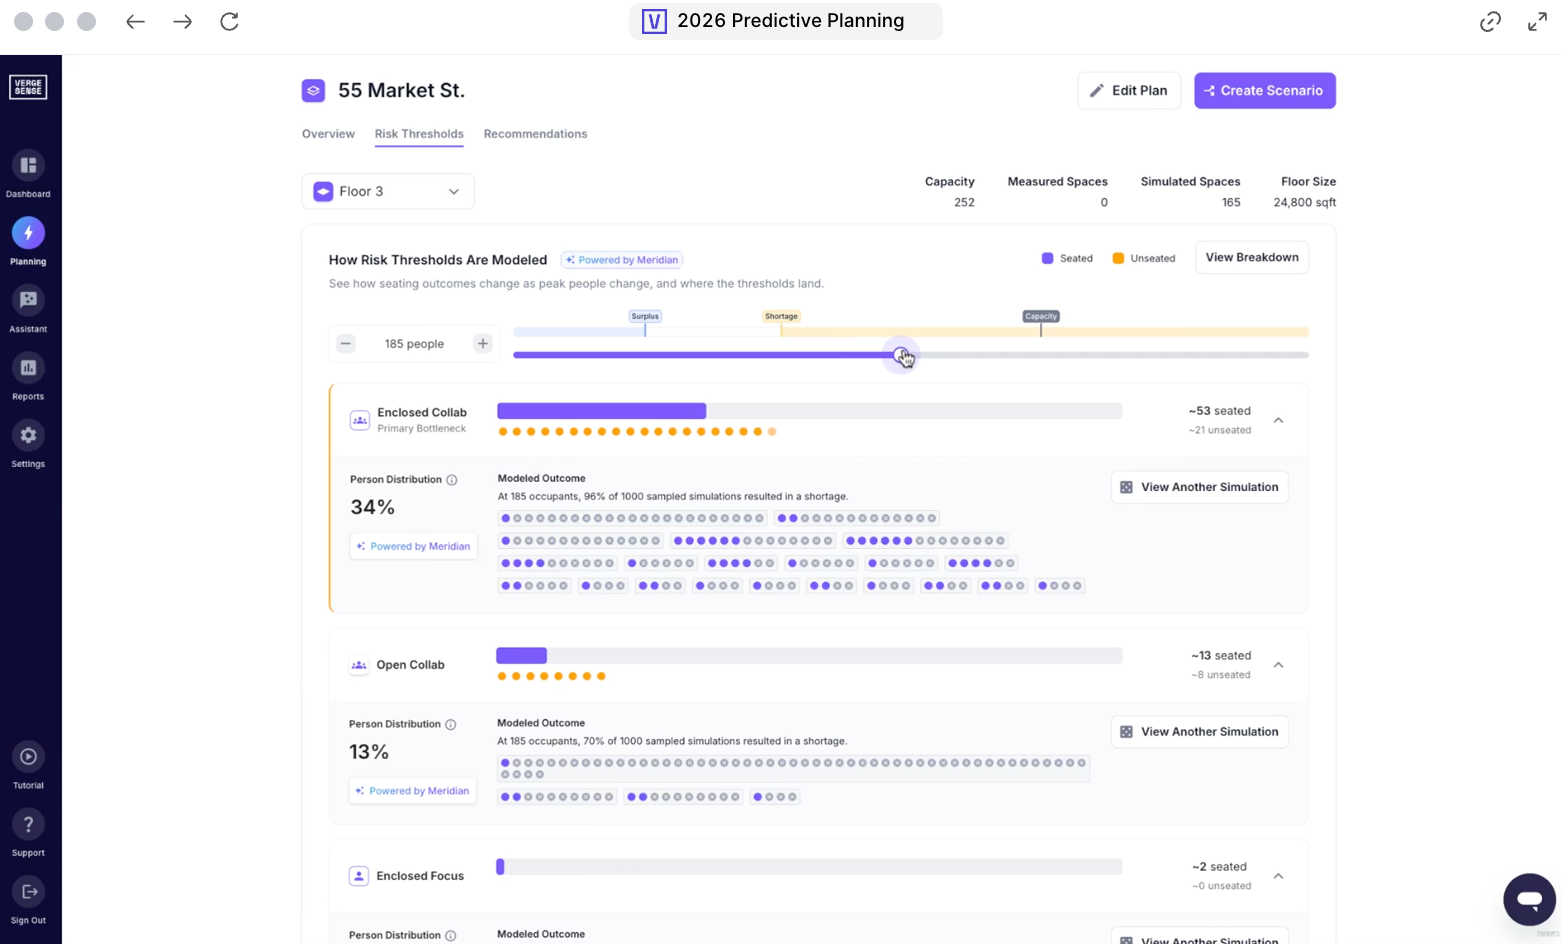The image size is (1562, 944).
Task: Open the Floor 3 dropdown
Action: (x=388, y=191)
